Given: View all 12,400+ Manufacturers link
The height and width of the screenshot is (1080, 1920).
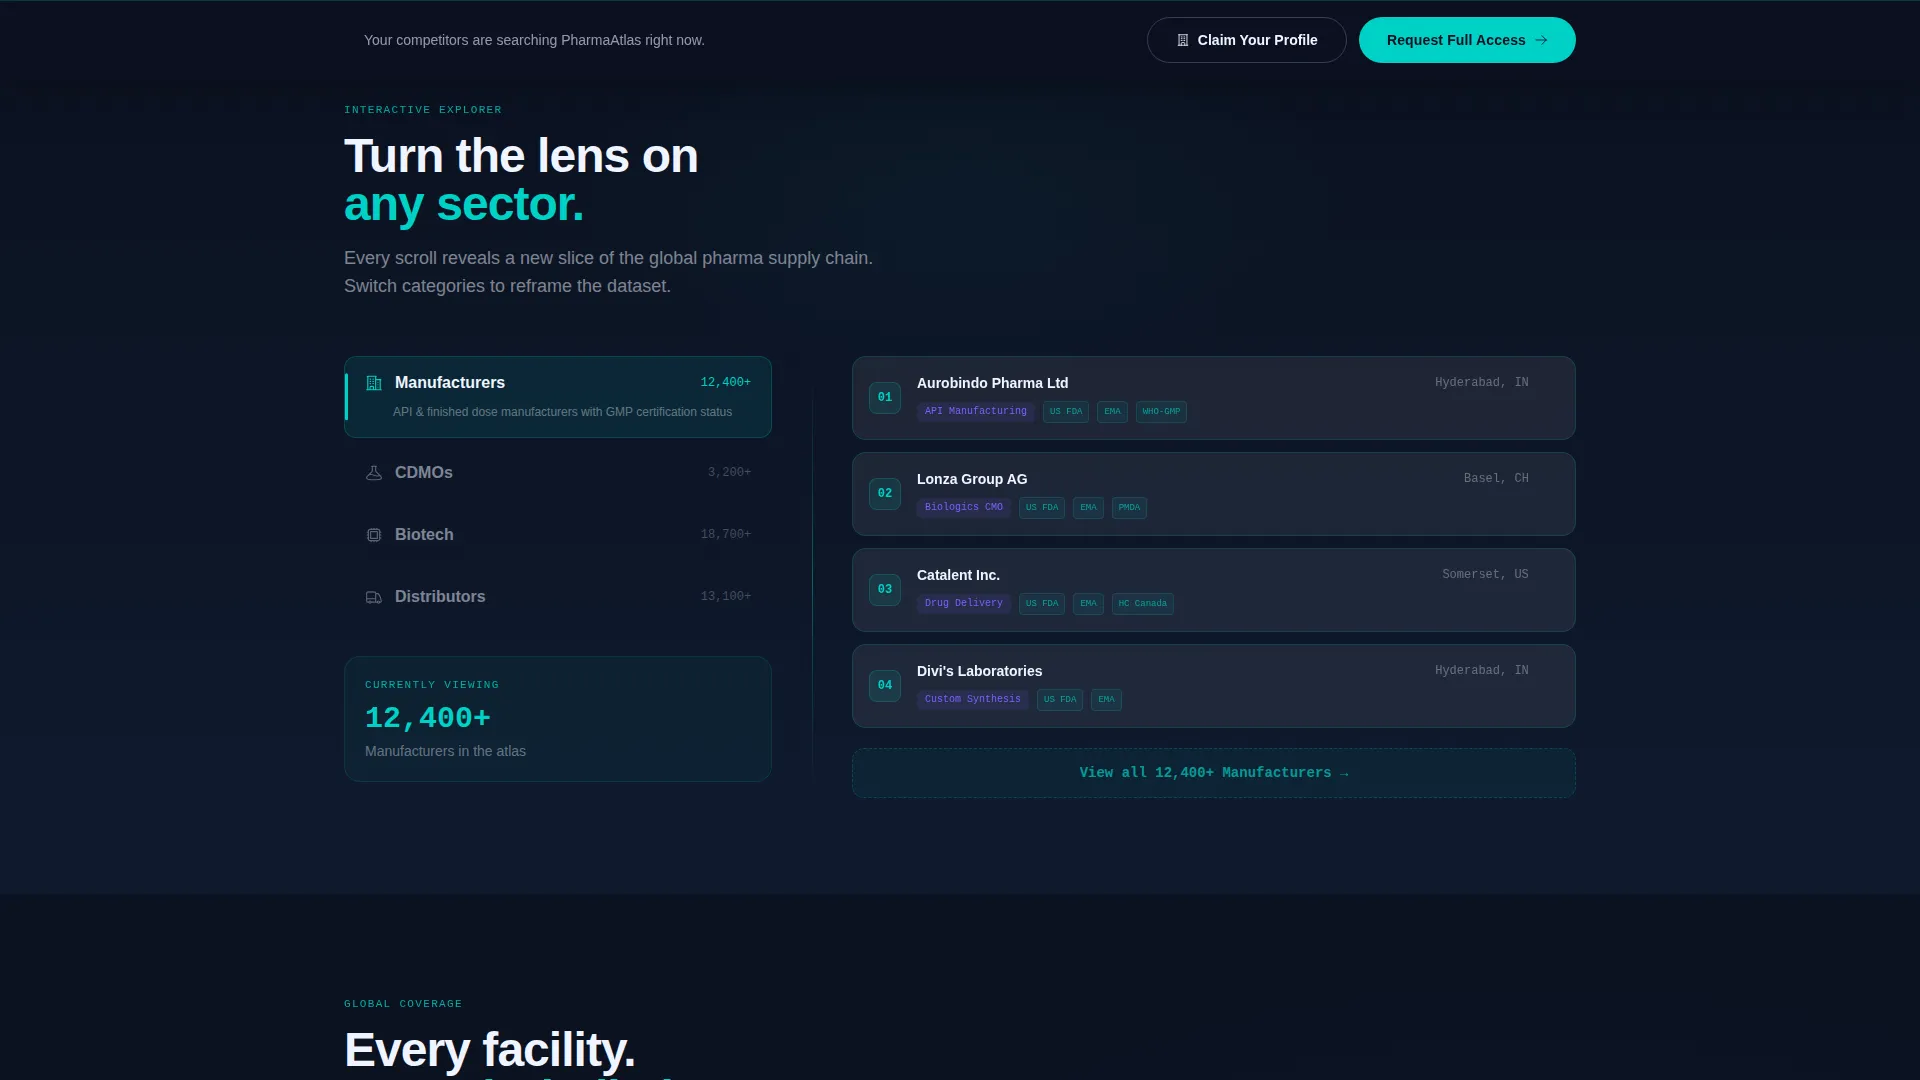Looking at the screenshot, I should coord(1213,773).
